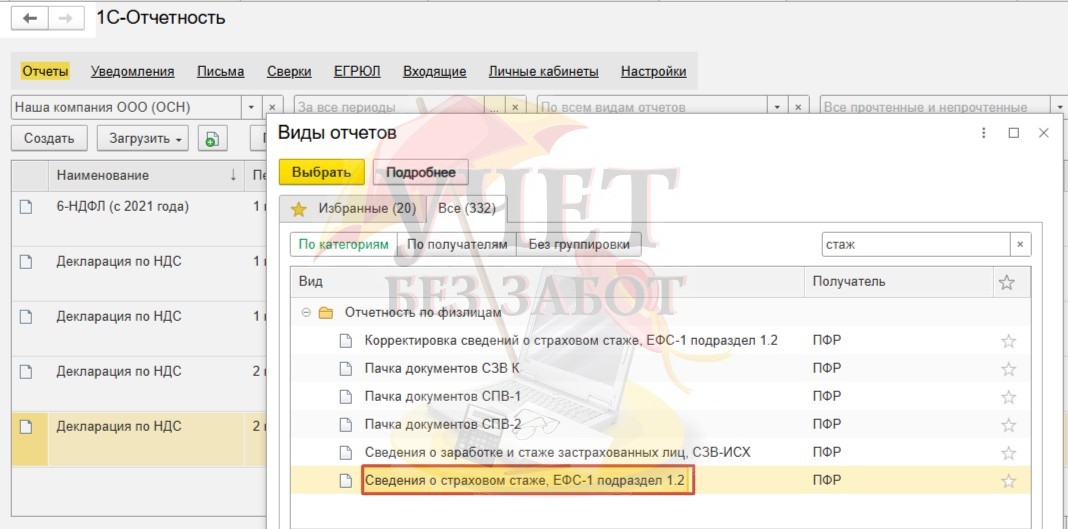Star the Пачка документов СПВ-1 row

(x=1009, y=397)
